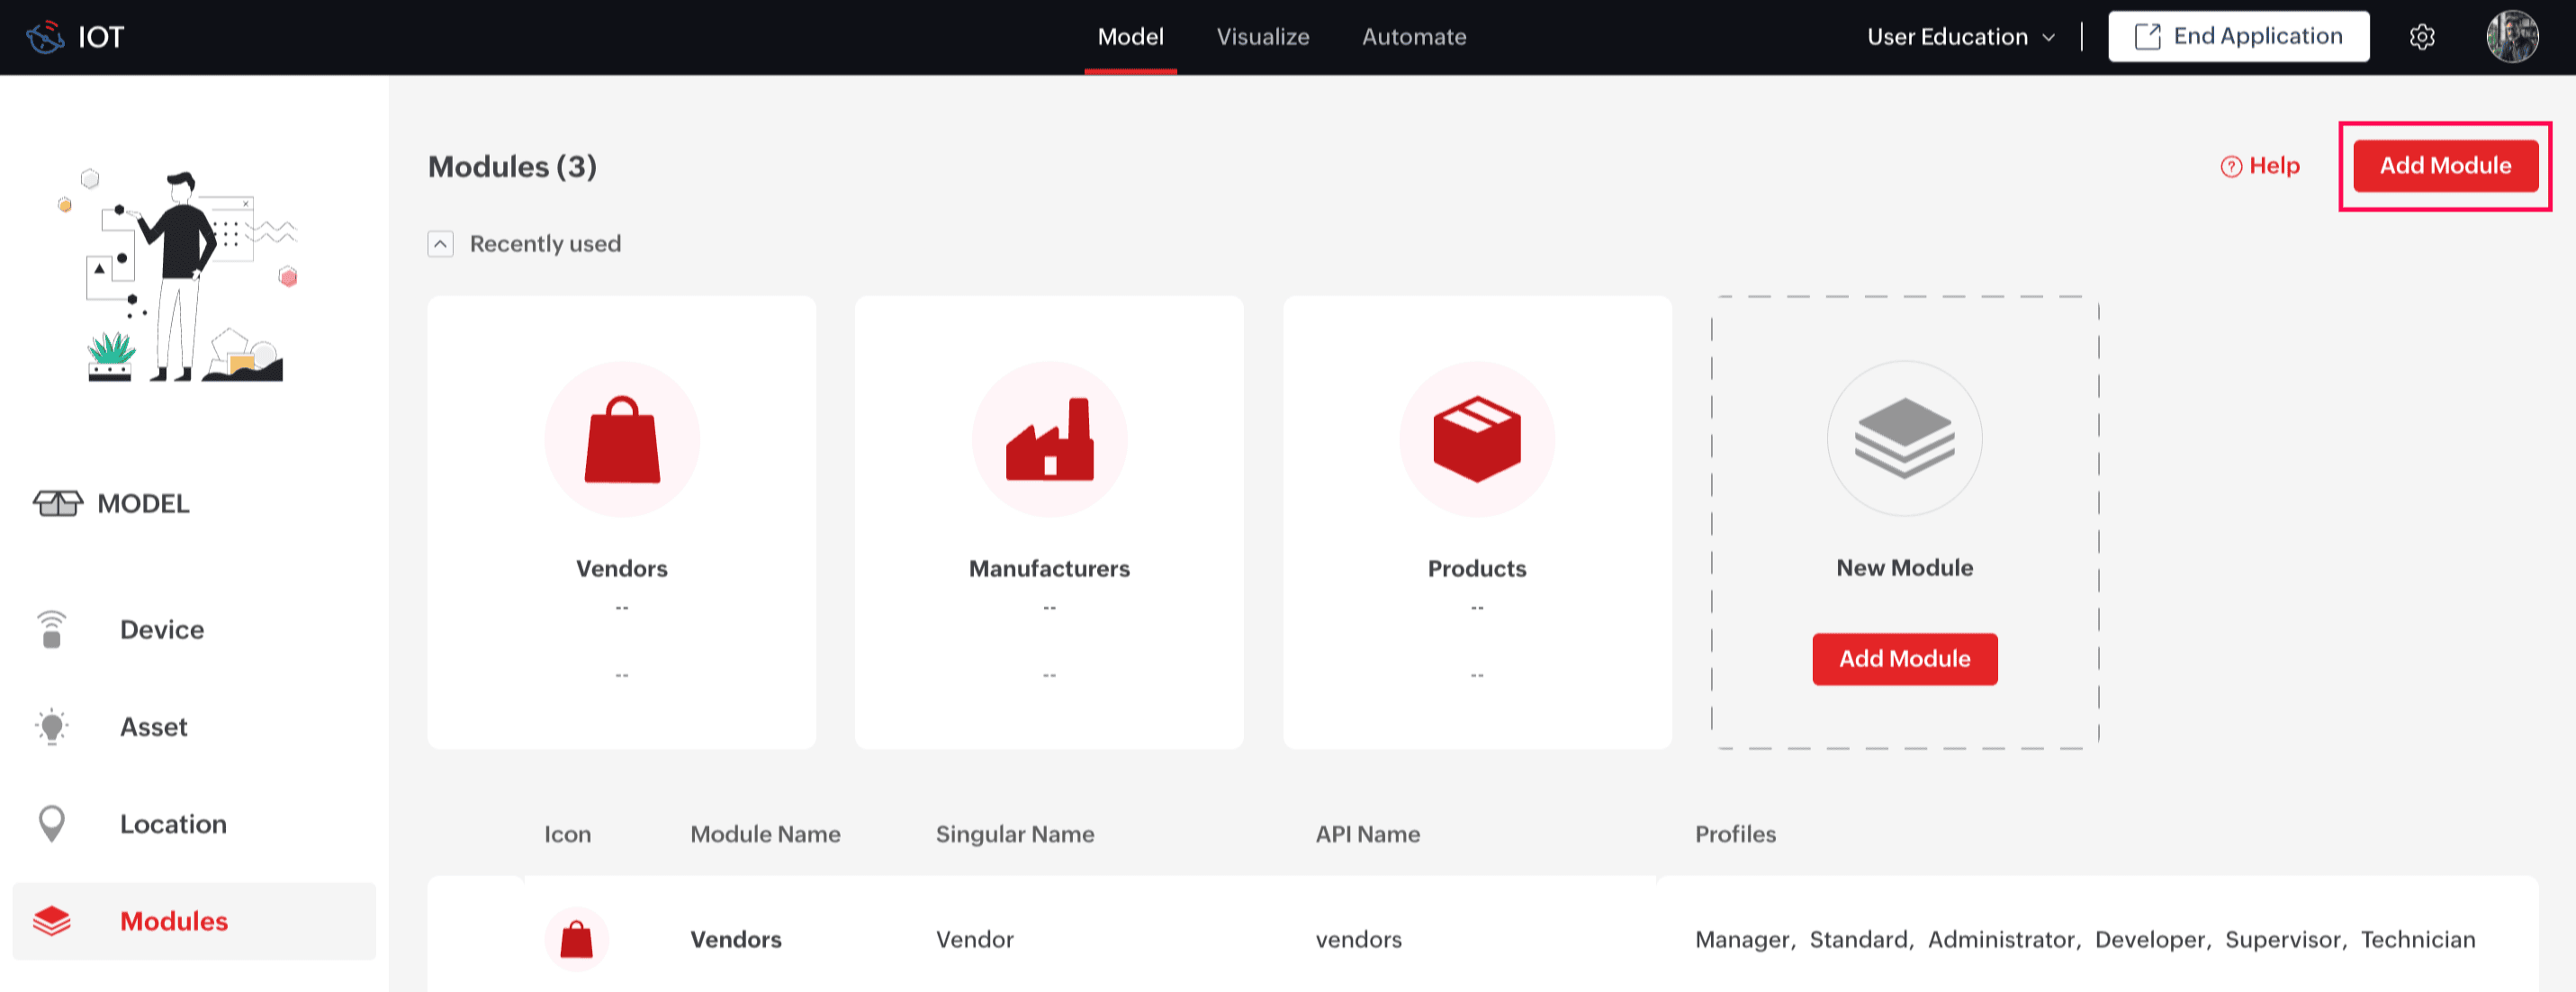The image size is (2576, 992).
Task: Open Device in the sidebar
Action: click(x=161, y=630)
